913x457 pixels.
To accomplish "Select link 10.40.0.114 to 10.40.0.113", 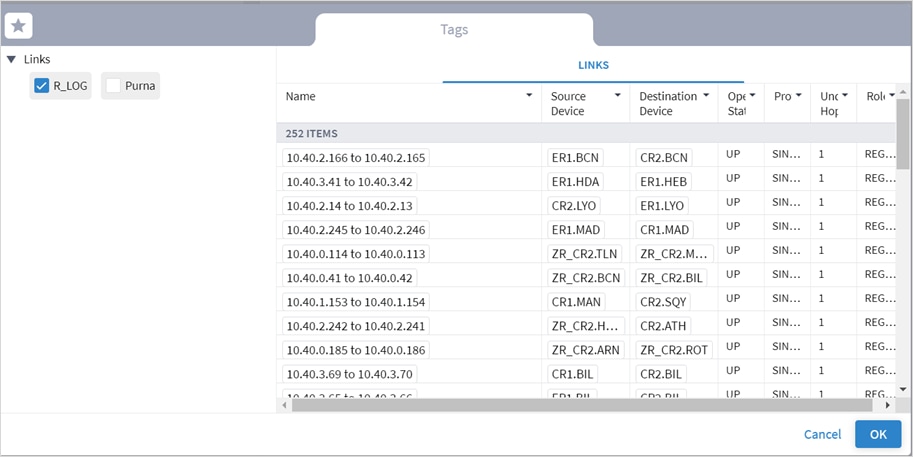I will (x=356, y=253).
